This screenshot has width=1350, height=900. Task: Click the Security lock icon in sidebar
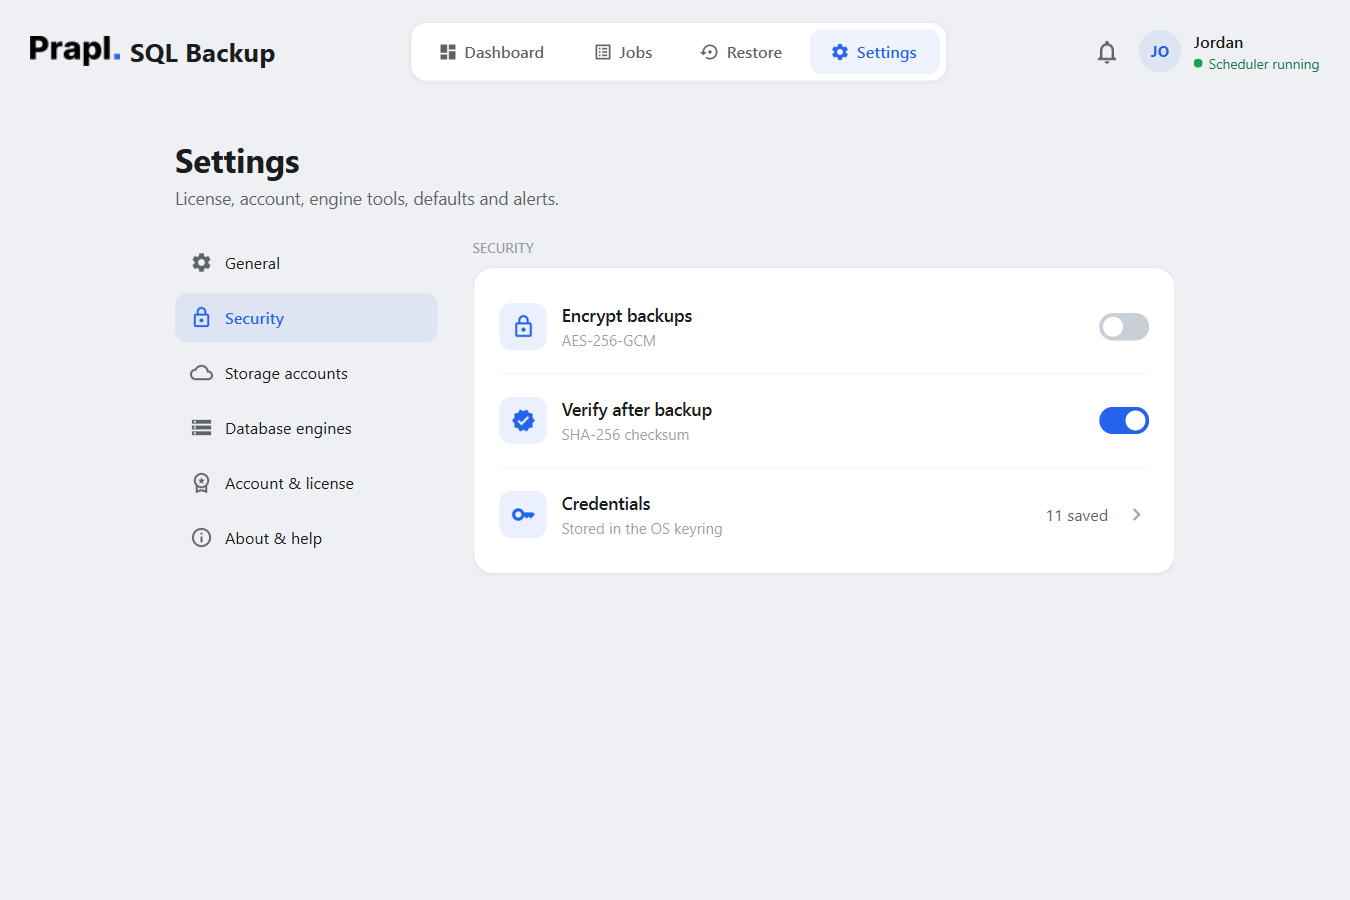[201, 318]
